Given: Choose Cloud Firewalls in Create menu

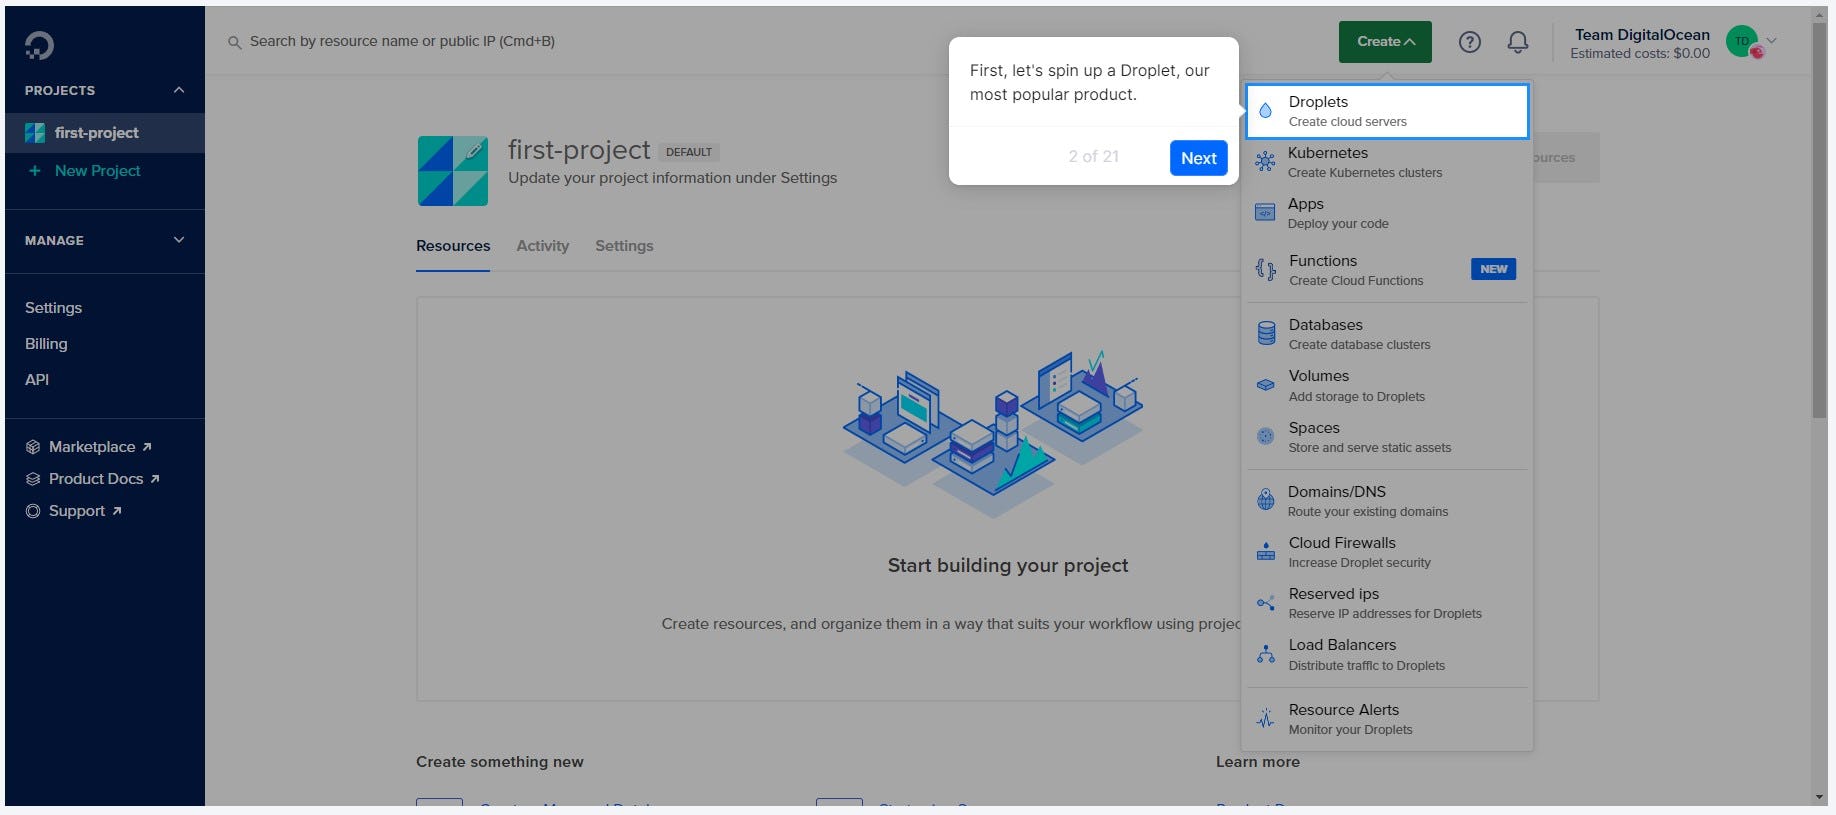Looking at the screenshot, I should click(x=1387, y=552).
